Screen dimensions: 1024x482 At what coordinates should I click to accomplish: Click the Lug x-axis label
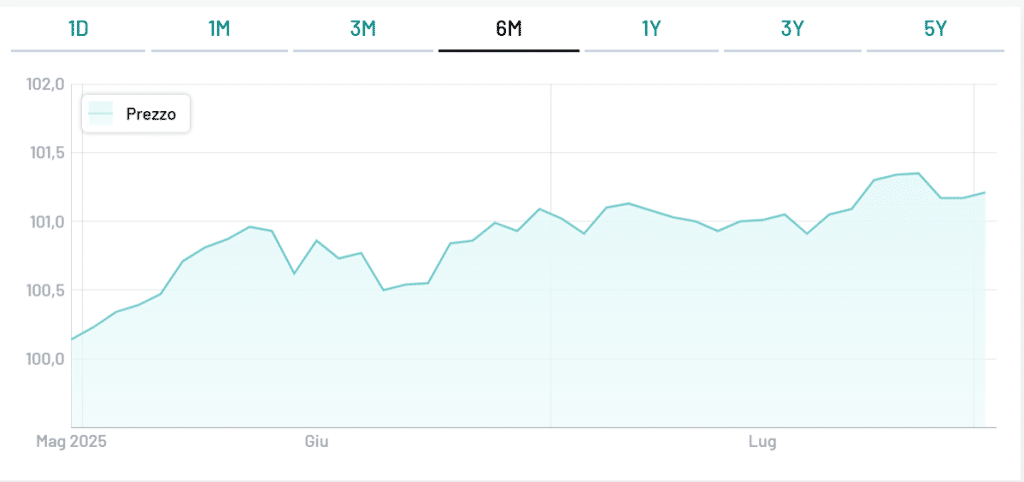763,440
